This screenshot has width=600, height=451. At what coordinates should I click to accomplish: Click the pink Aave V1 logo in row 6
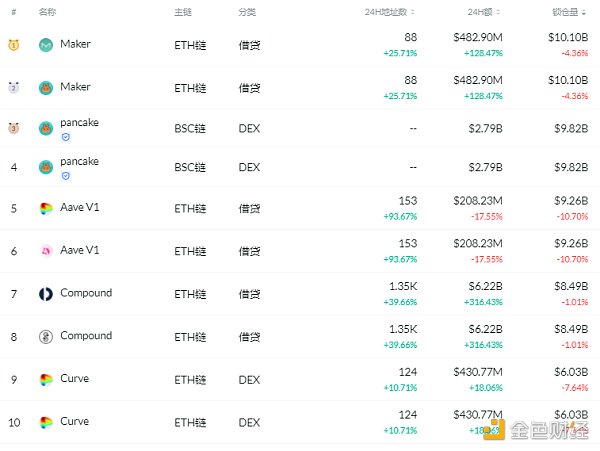pyautogui.click(x=46, y=251)
